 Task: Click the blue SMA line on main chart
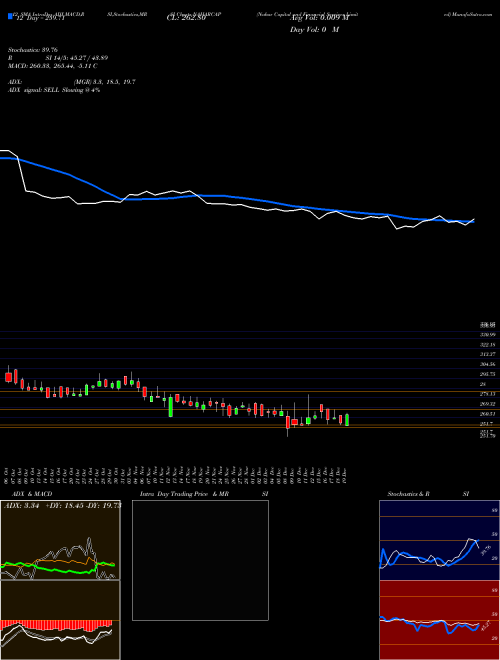236,197
